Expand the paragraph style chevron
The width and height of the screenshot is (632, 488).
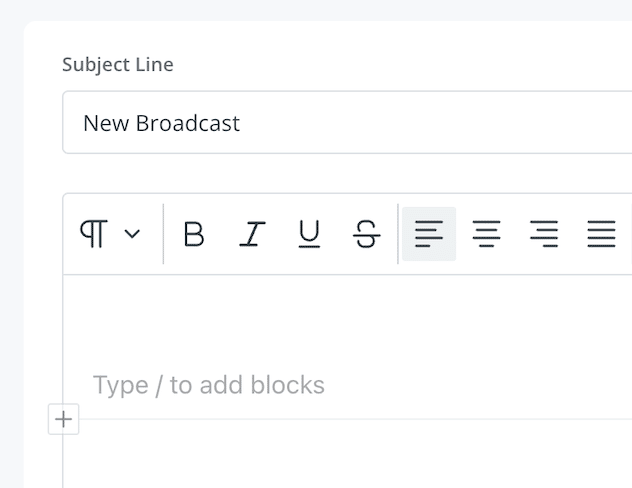click(x=132, y=234)
